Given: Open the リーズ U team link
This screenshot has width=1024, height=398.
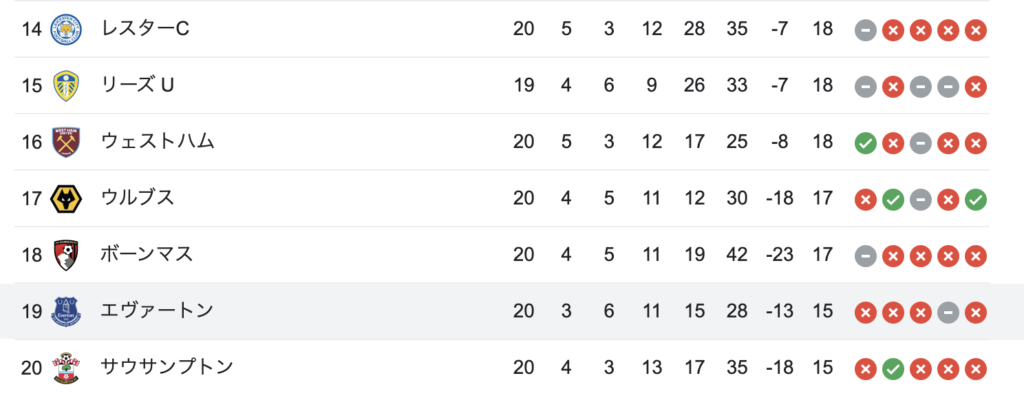Looking at the screenshot, I should click(x=138, y=86).
